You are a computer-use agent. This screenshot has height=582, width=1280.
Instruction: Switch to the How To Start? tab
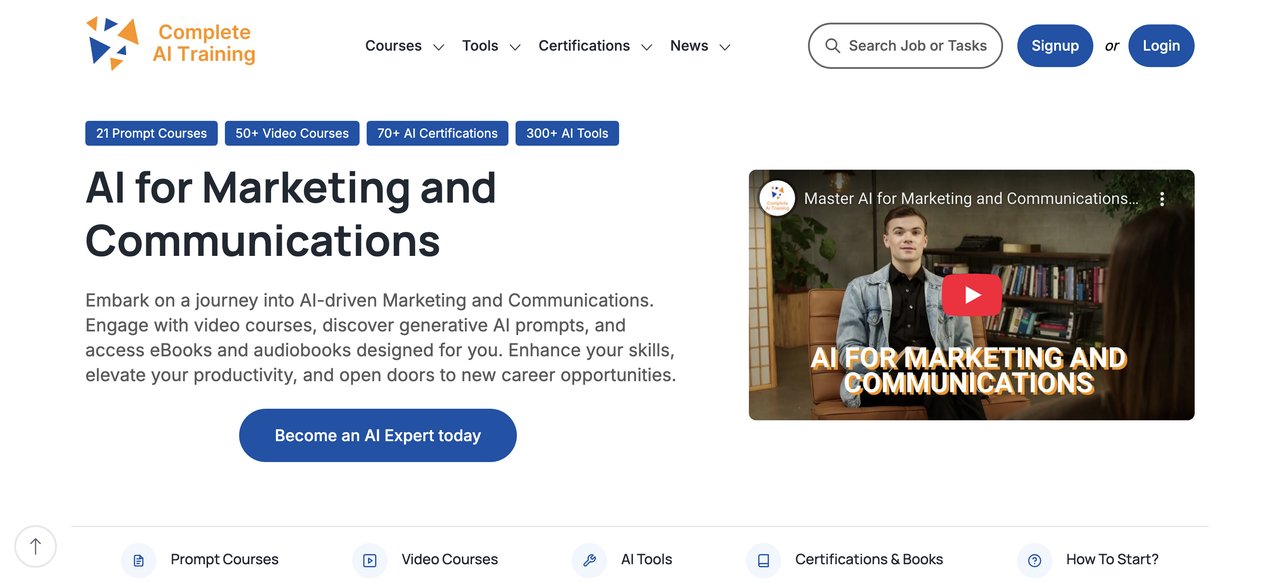pos(1088,560)
